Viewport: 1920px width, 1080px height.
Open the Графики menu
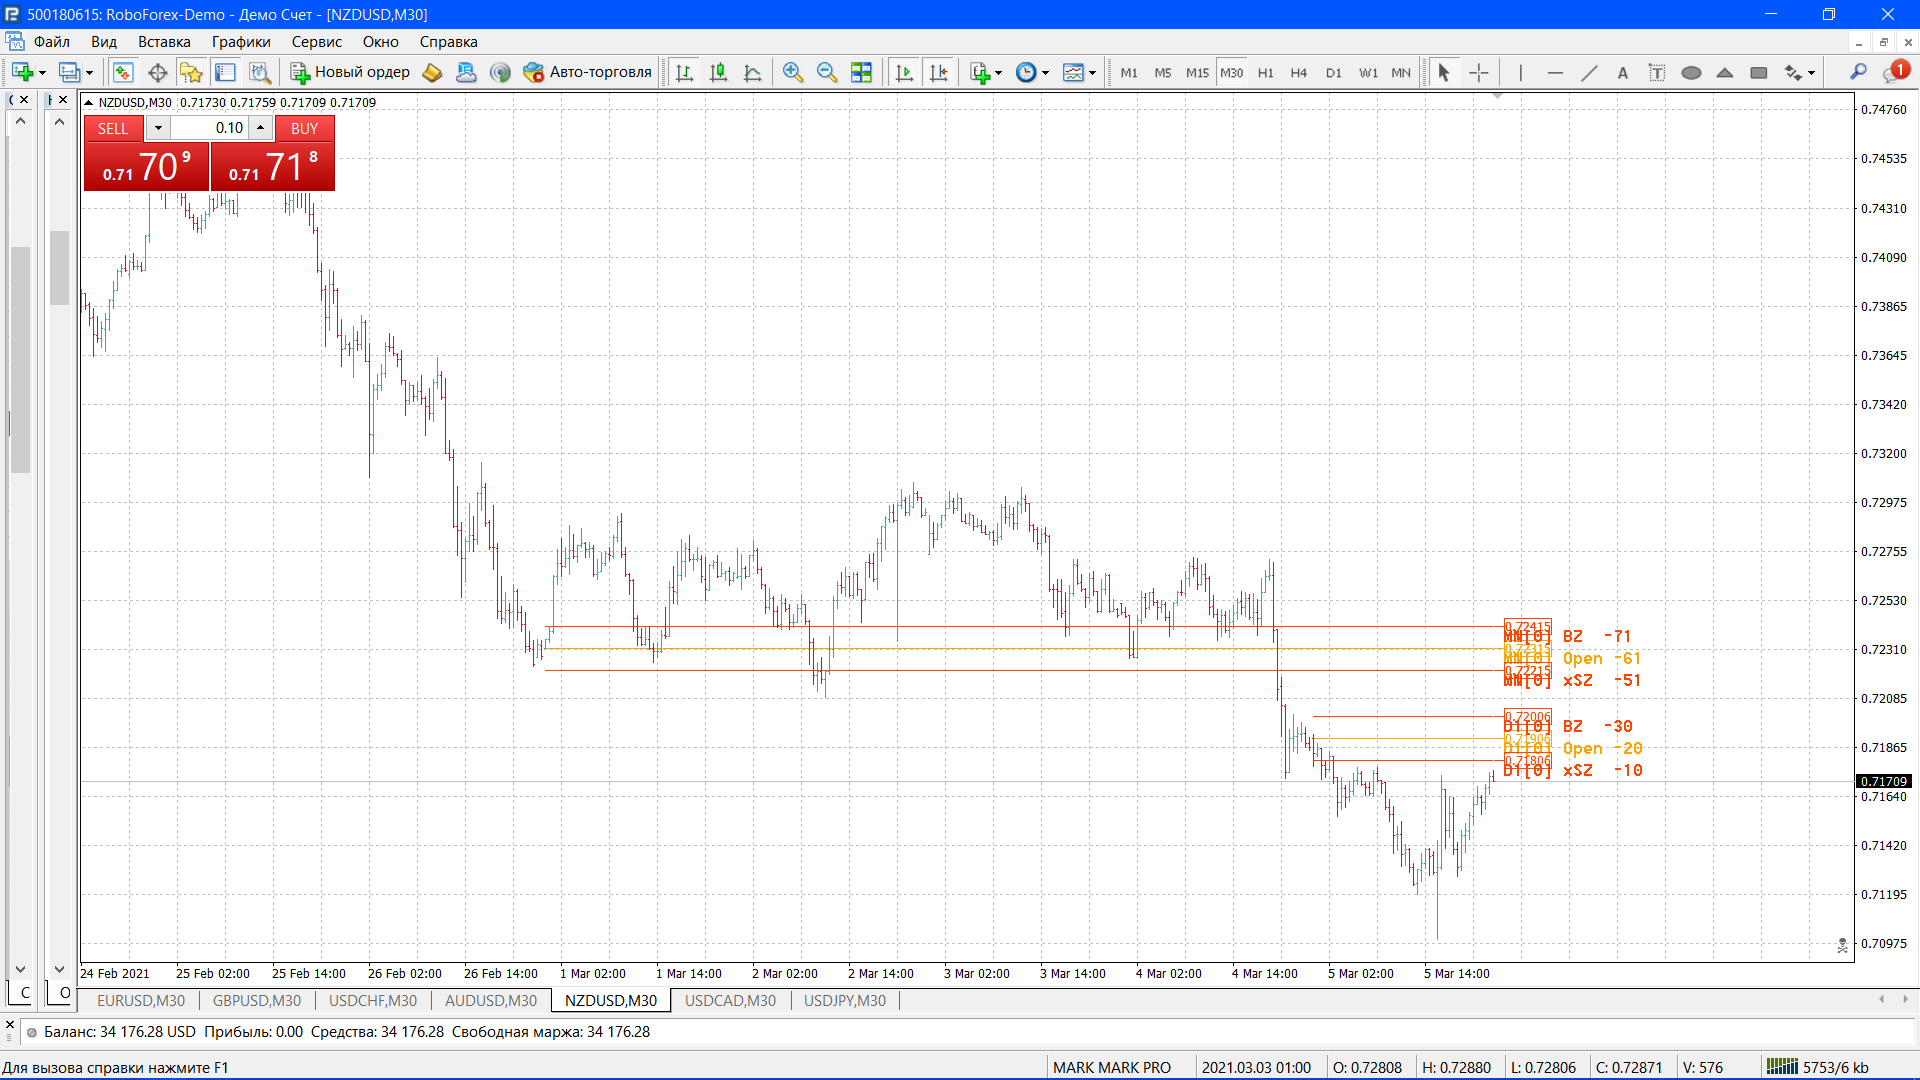(x=240, y=42)
